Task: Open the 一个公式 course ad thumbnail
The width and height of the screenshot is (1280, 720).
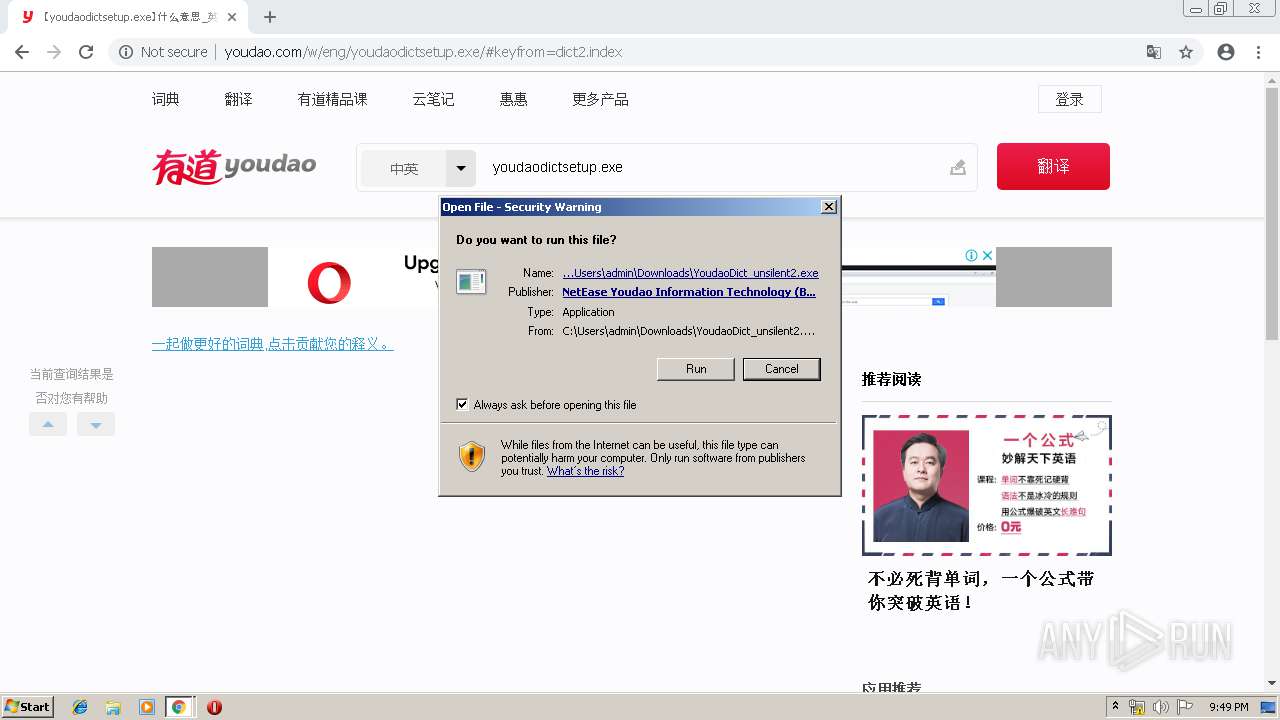Action: [987, 485]
